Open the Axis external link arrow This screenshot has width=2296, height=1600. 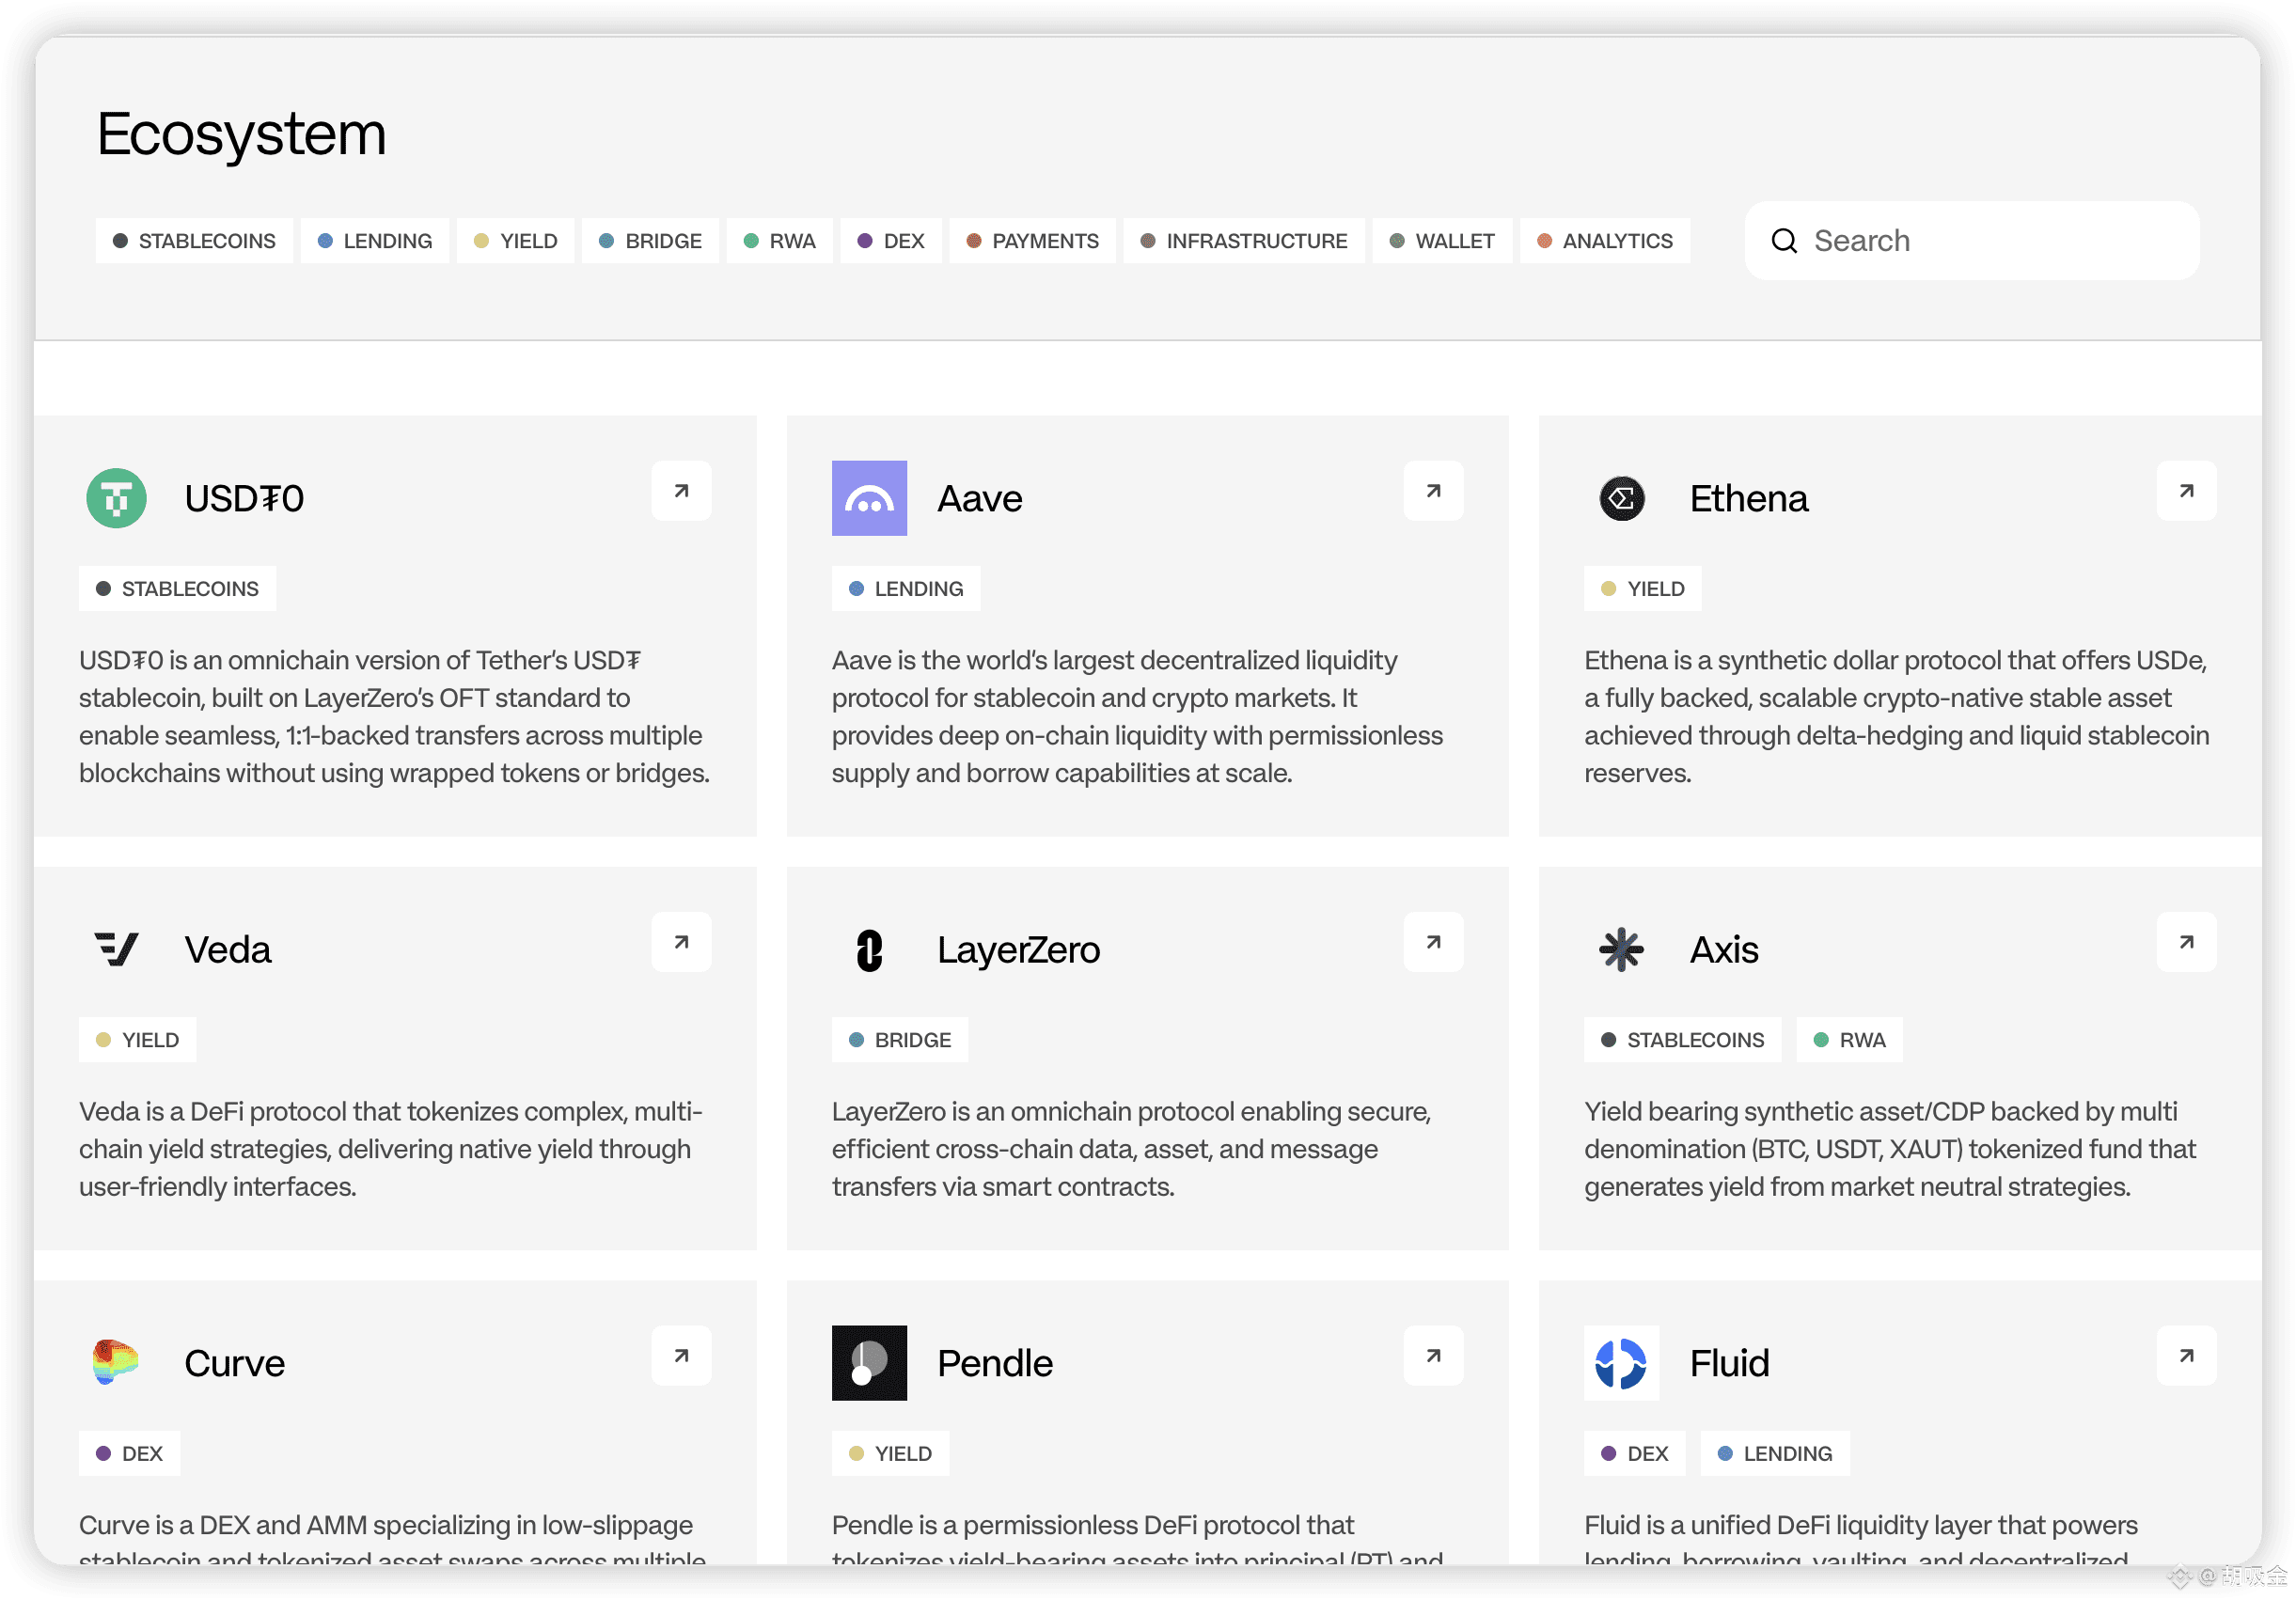click(2186, 942)
